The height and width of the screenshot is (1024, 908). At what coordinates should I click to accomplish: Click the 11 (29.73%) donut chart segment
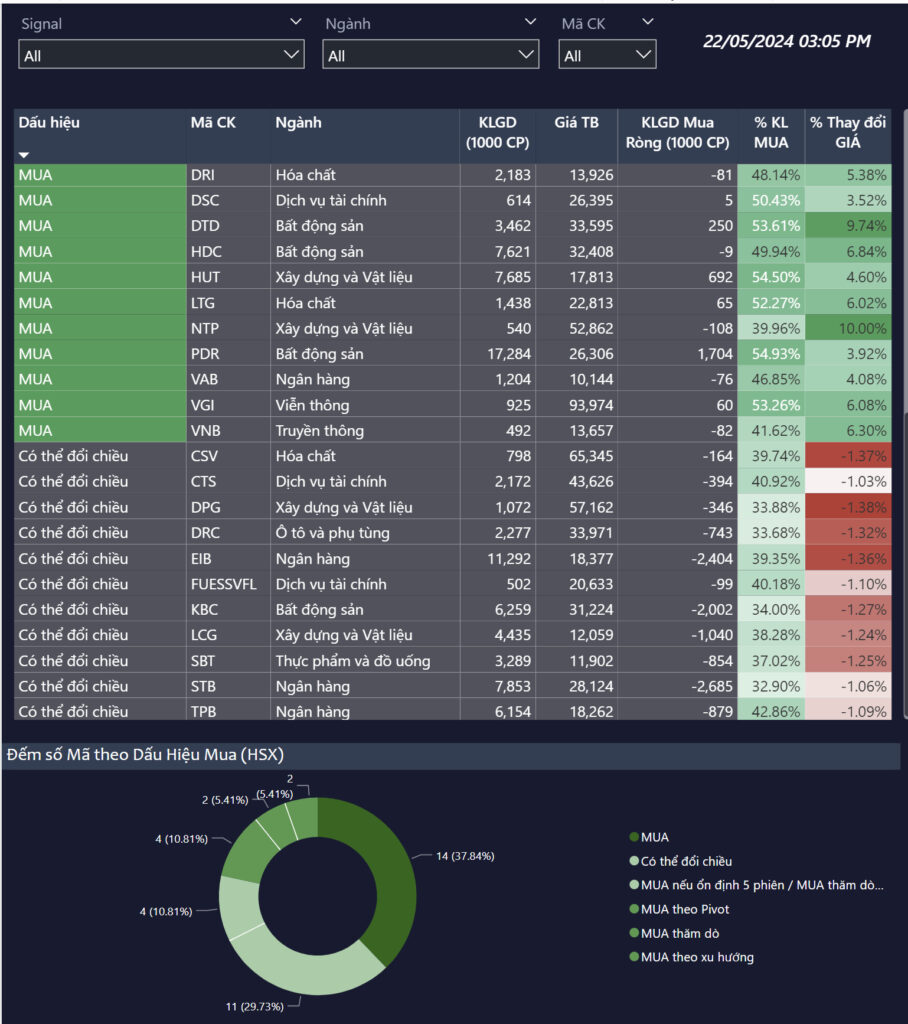300,960
